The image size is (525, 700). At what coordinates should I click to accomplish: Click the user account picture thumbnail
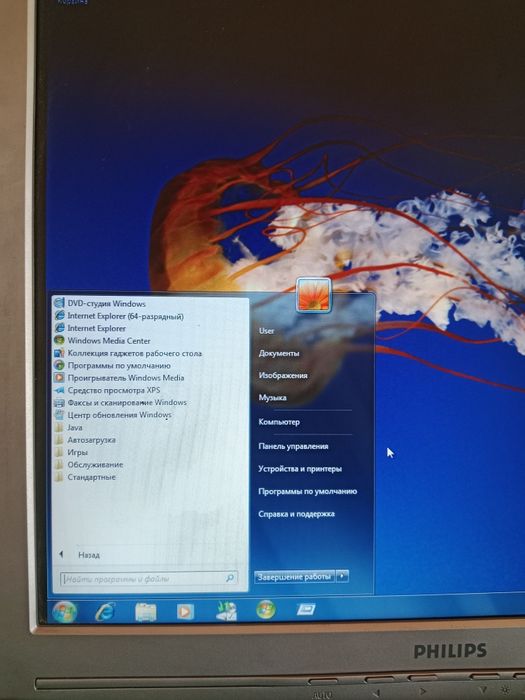coord(313,295)
